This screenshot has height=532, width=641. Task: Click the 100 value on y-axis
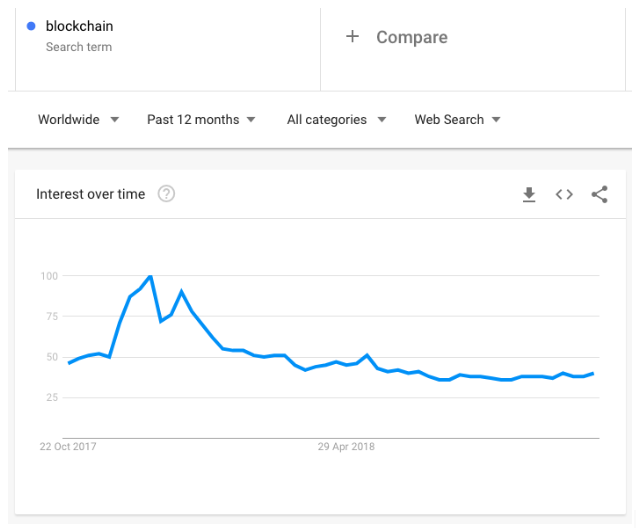coord(50,276)
